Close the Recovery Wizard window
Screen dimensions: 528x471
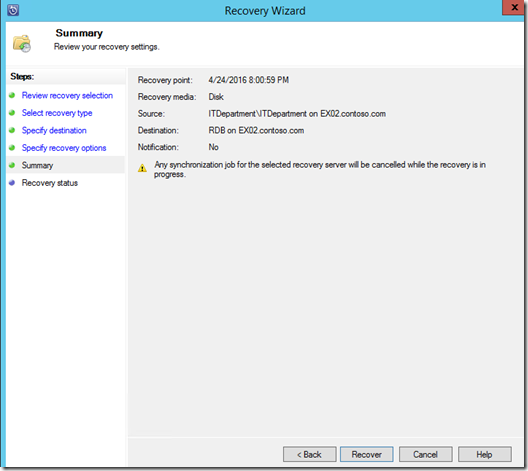[x=514, y=7]
